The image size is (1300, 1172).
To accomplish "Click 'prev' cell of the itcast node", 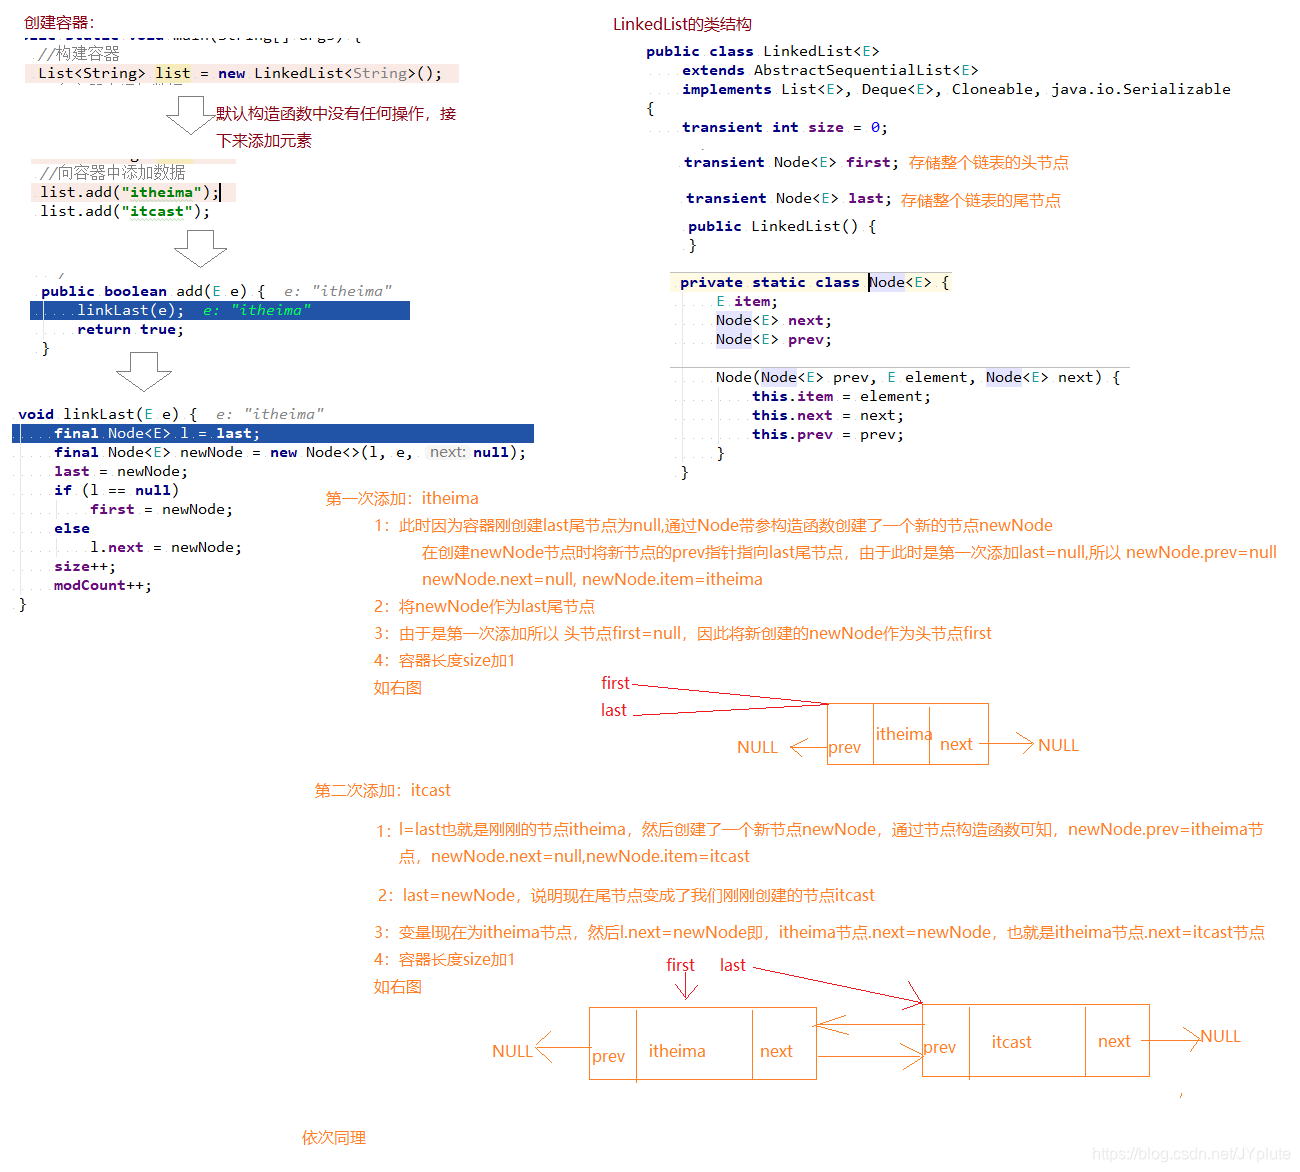I will [945, 1041].
